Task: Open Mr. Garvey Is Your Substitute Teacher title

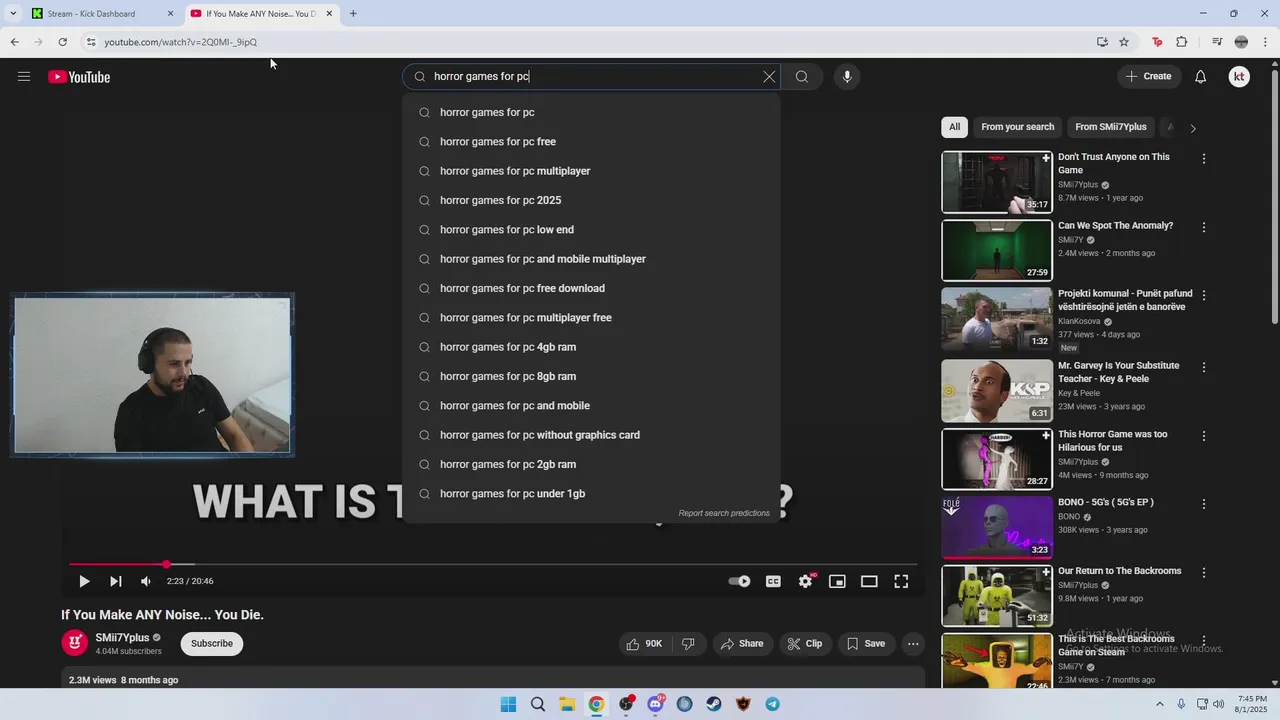Action: [1118, 372]
